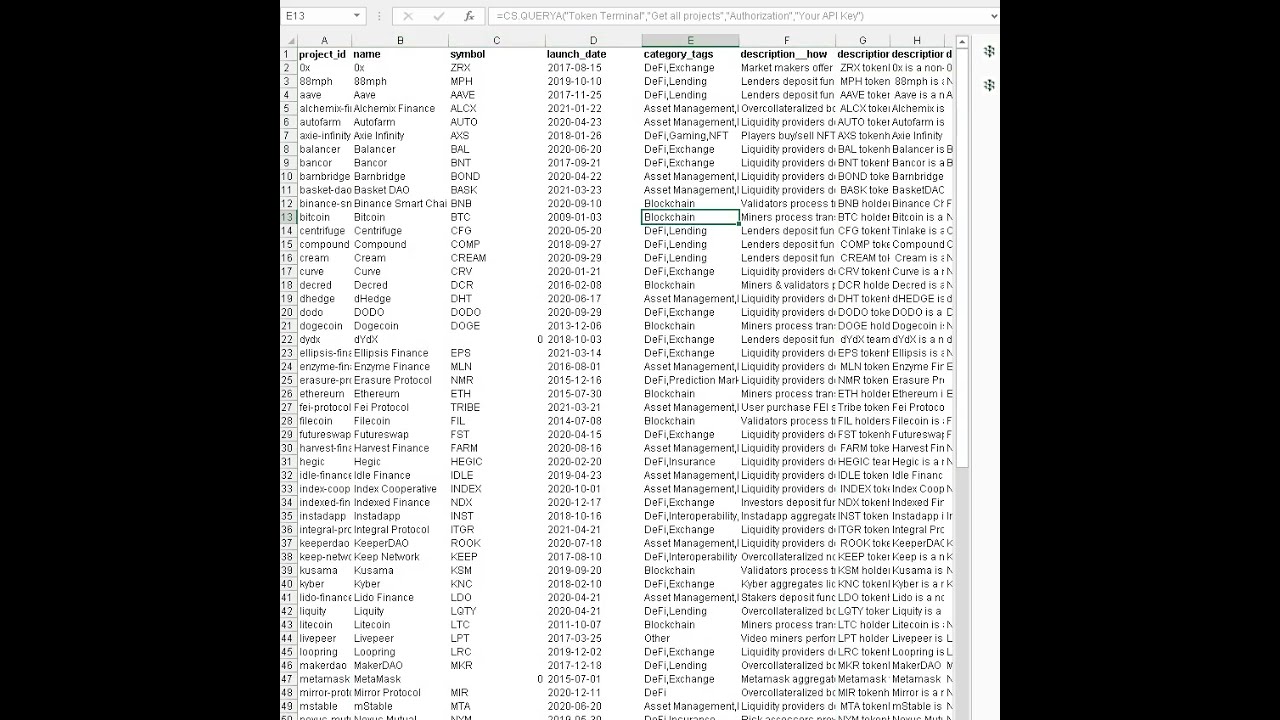This screenshot has height=720, width=1280.
Task: Open the Name Box dropdown arrow
Action: click(x=357, y=16)
